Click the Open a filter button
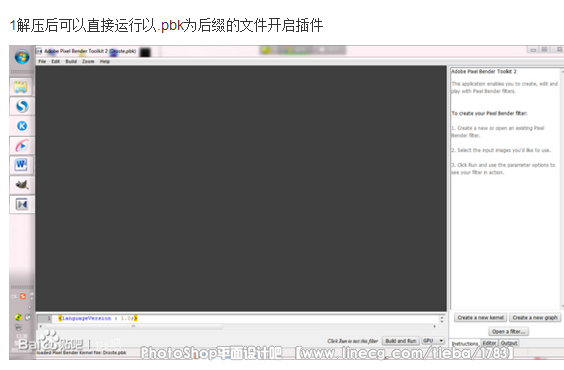564x370 pixels. (x=508, y=331)
